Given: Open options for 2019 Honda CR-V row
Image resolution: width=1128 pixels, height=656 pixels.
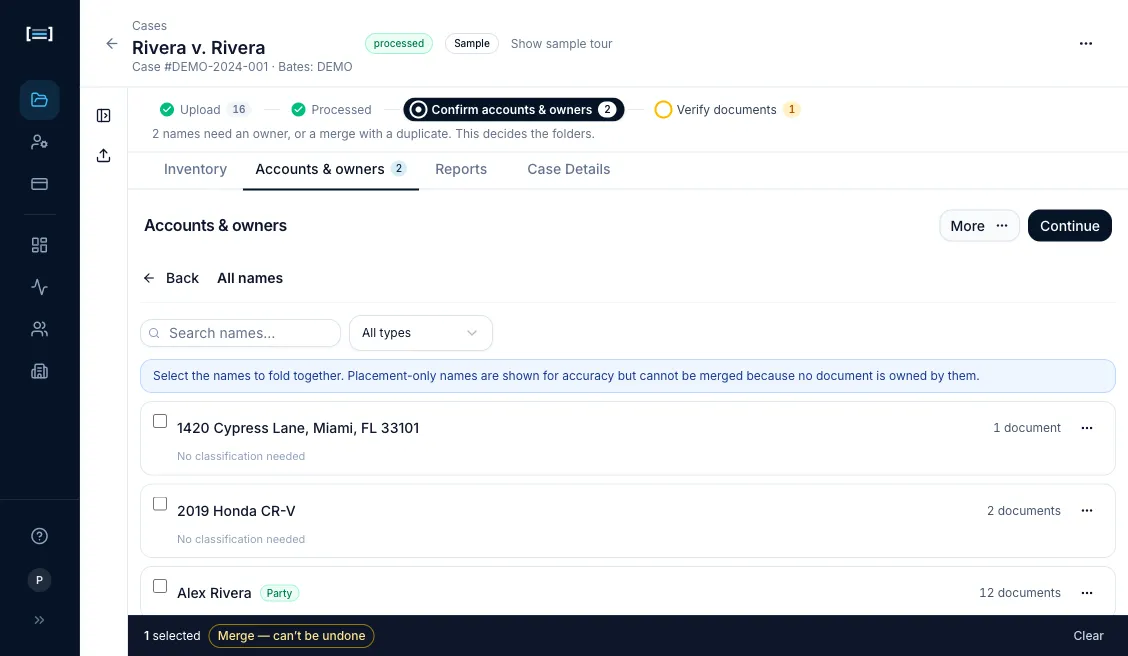Looking at the screenshot, I should point(1087,511).
